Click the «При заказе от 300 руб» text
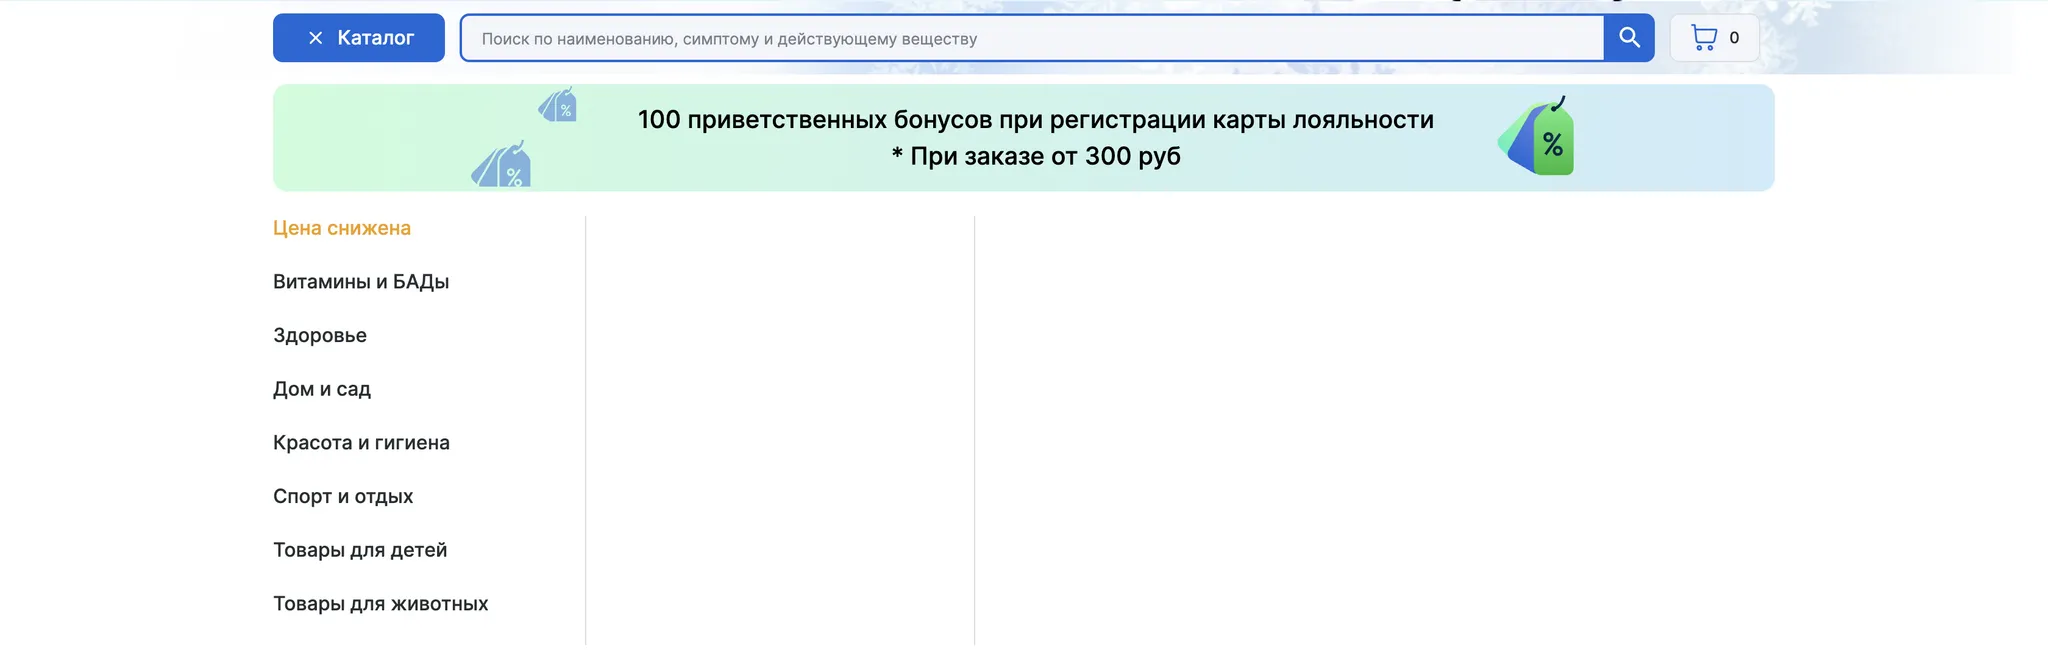The width and height of the screenshot is (2048, 650). point(1035,157)
